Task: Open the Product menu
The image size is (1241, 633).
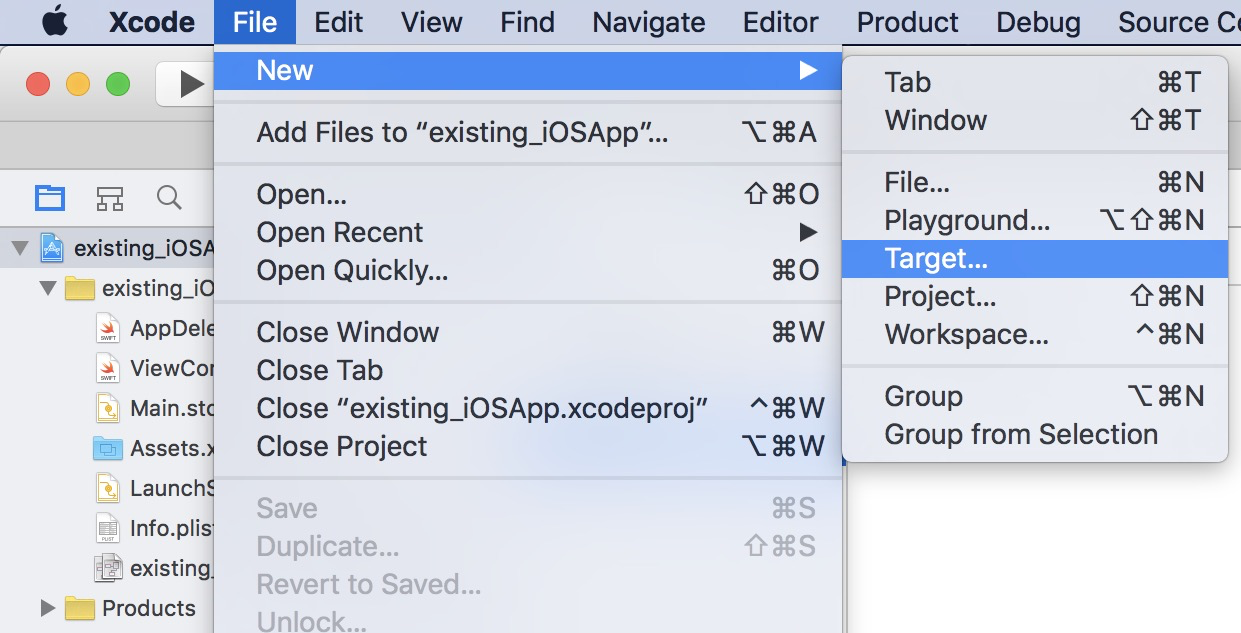Action: click(x=908, y=22)
